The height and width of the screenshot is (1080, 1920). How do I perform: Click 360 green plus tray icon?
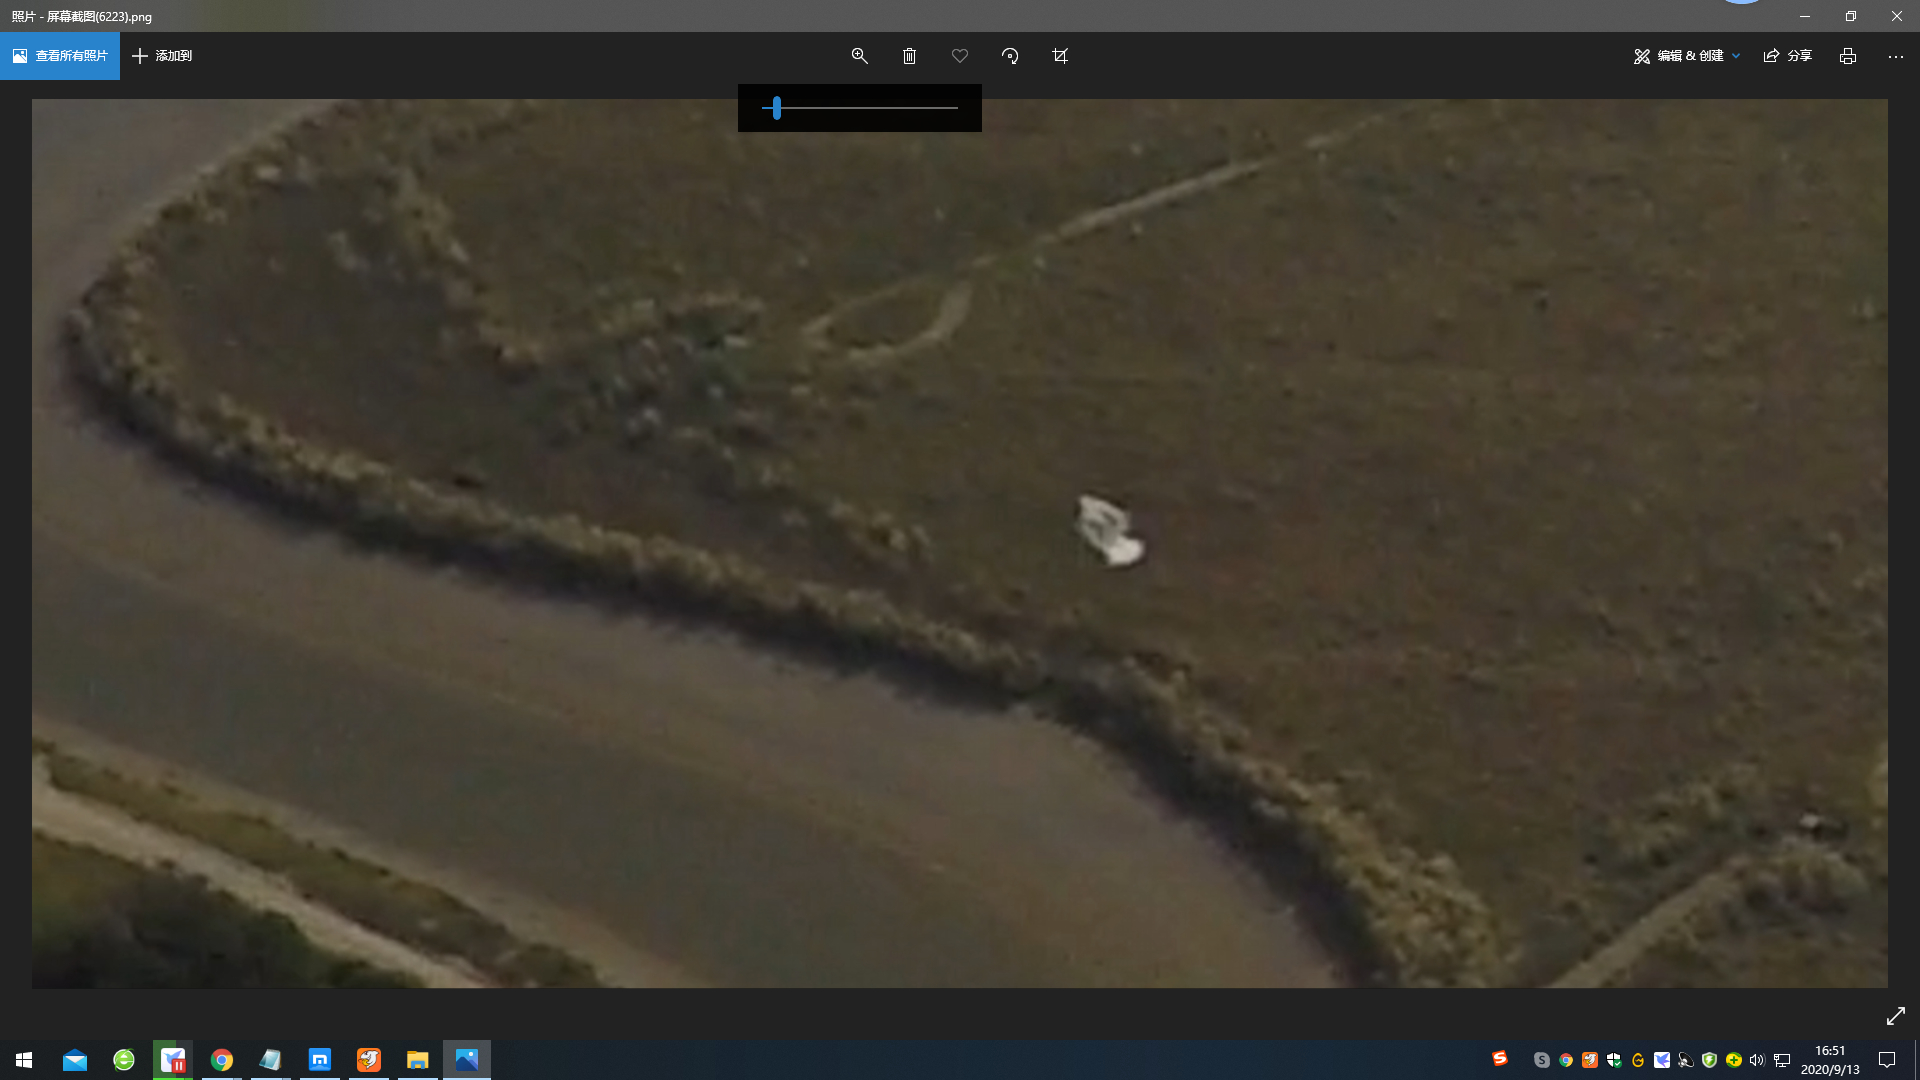[1734, 1060]
